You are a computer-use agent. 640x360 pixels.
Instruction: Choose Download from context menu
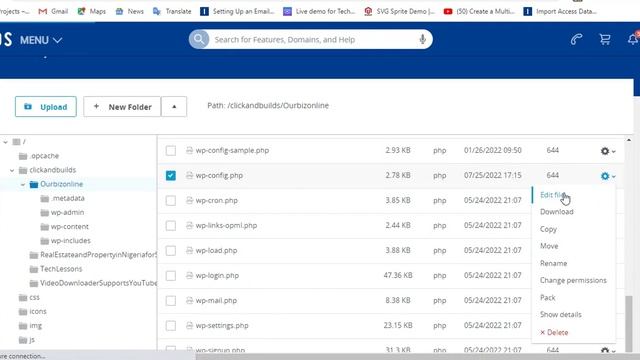click(x=557, y=212)
